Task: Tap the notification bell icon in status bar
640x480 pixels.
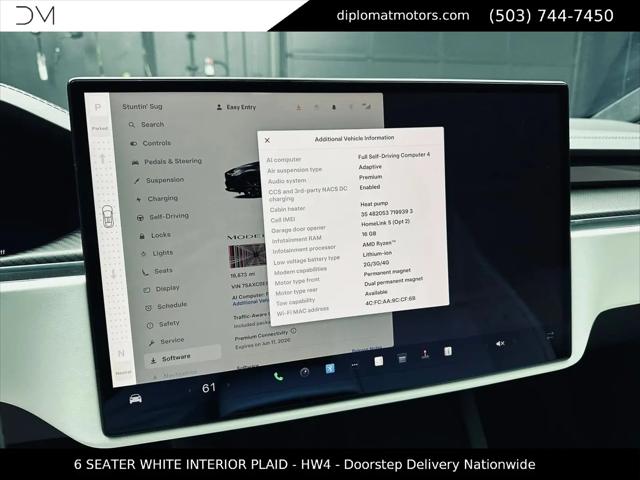Action: [x=333, y=107]
